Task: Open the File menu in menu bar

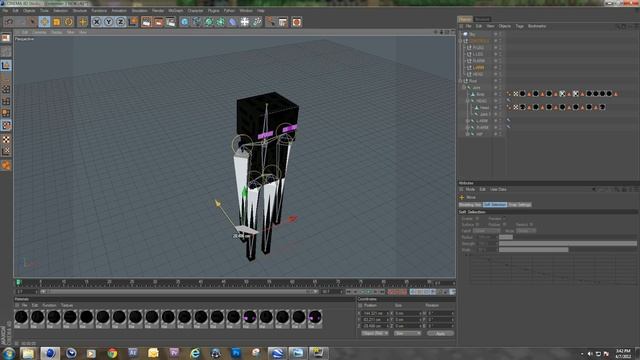Action: pyautogui.click(x=5, y=11)
